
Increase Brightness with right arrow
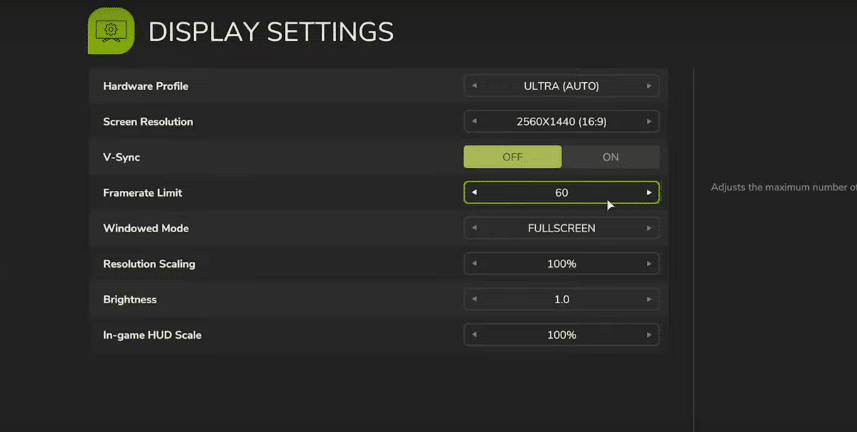click(649, 299)
